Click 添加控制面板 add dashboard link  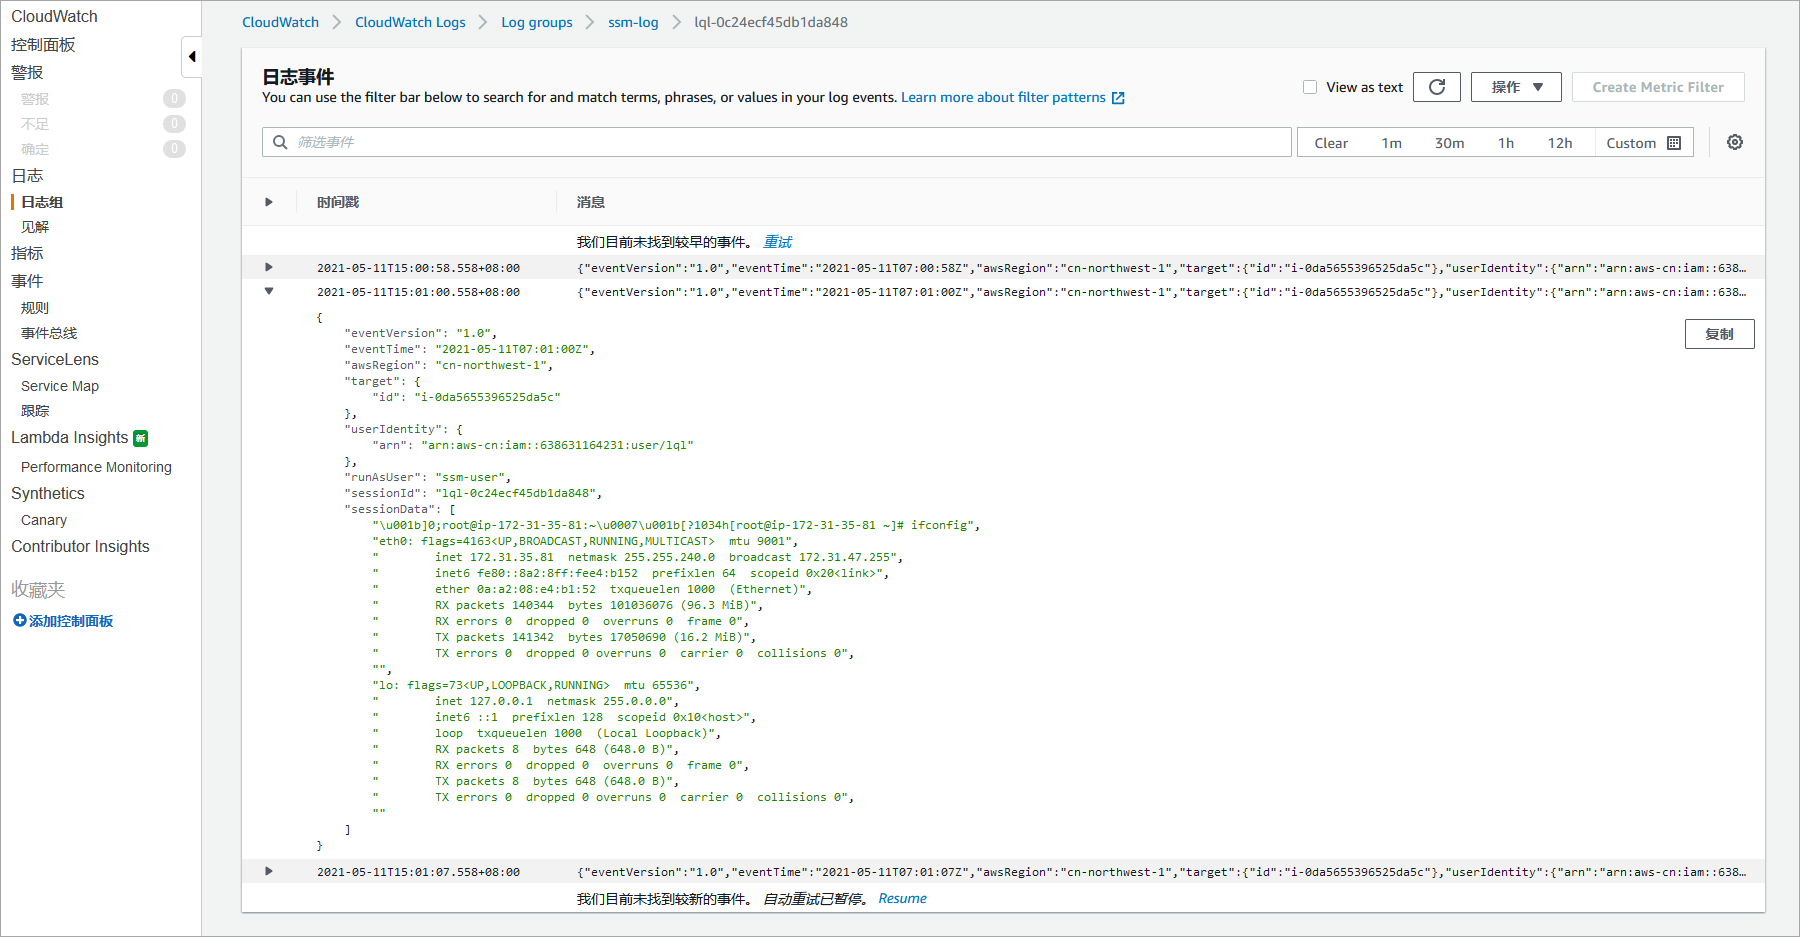coord(71,621)
